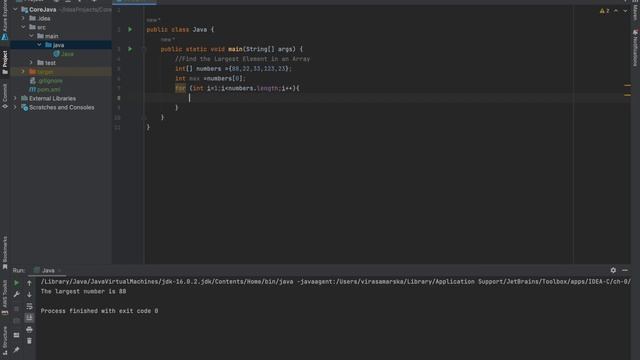
Task: Place cursor on the for loop line
Action: tap(237, 88)
